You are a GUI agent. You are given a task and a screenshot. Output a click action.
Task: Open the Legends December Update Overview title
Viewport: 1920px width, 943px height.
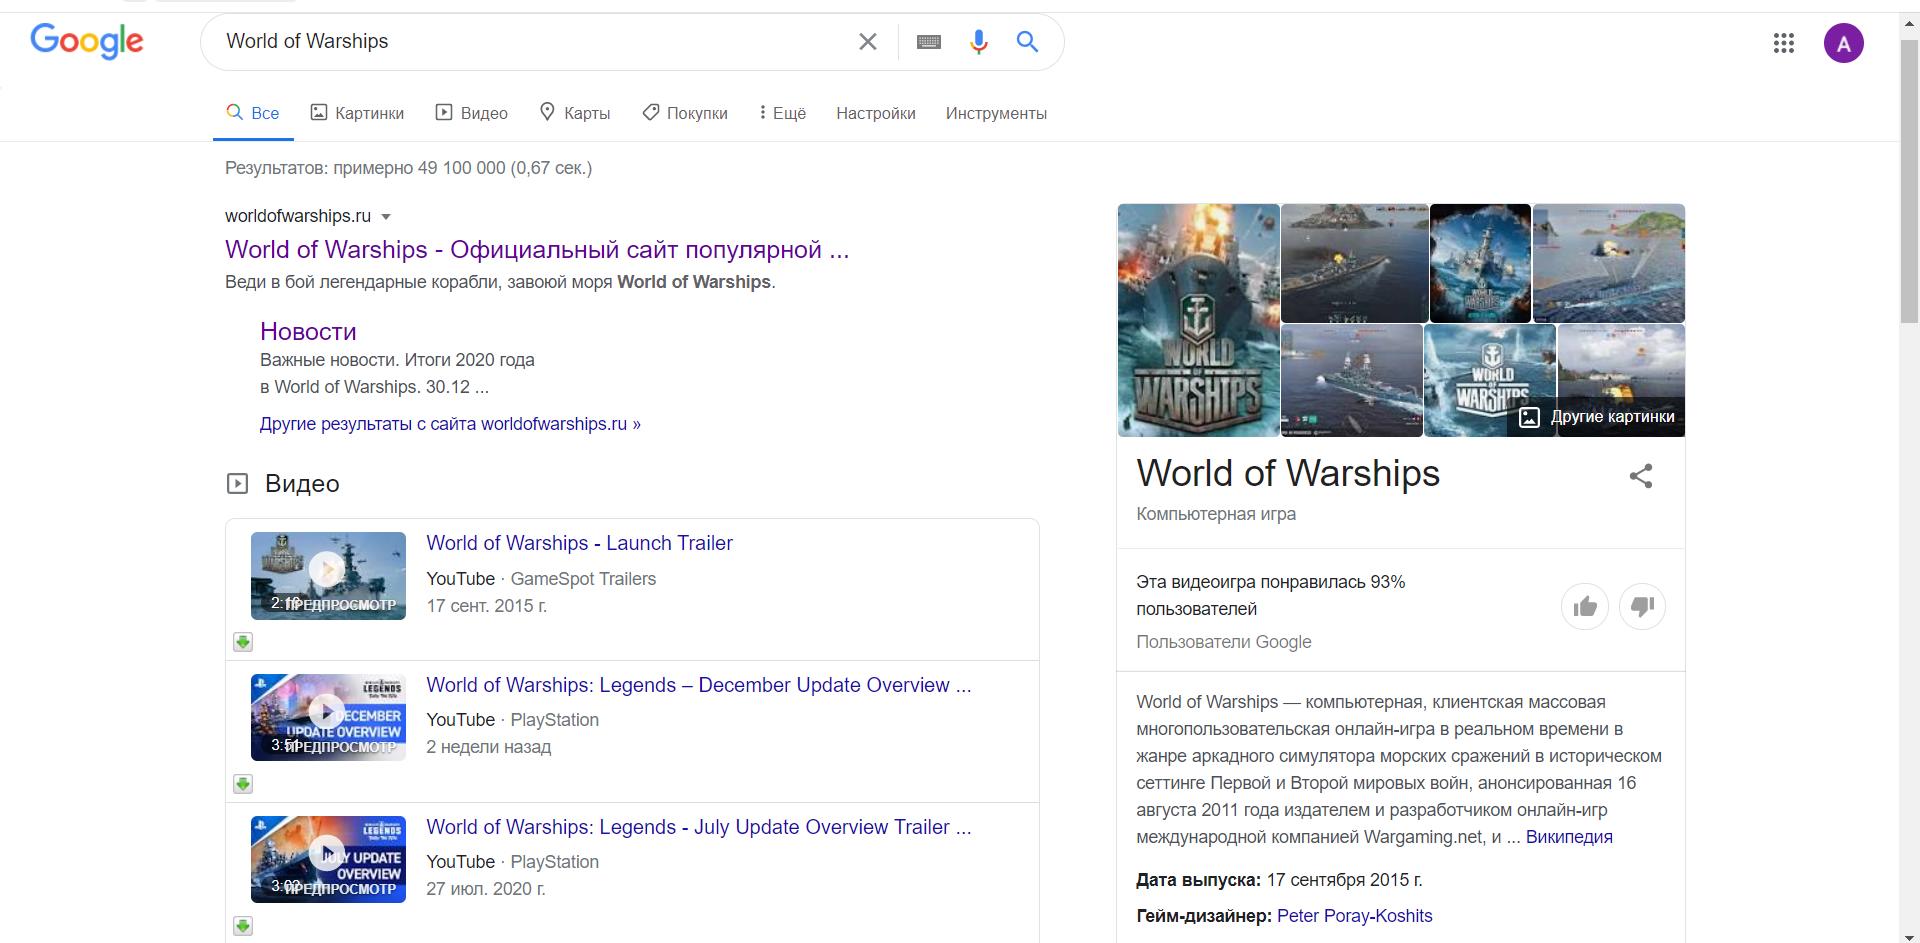pyautogui.click(x=698, y=685)
